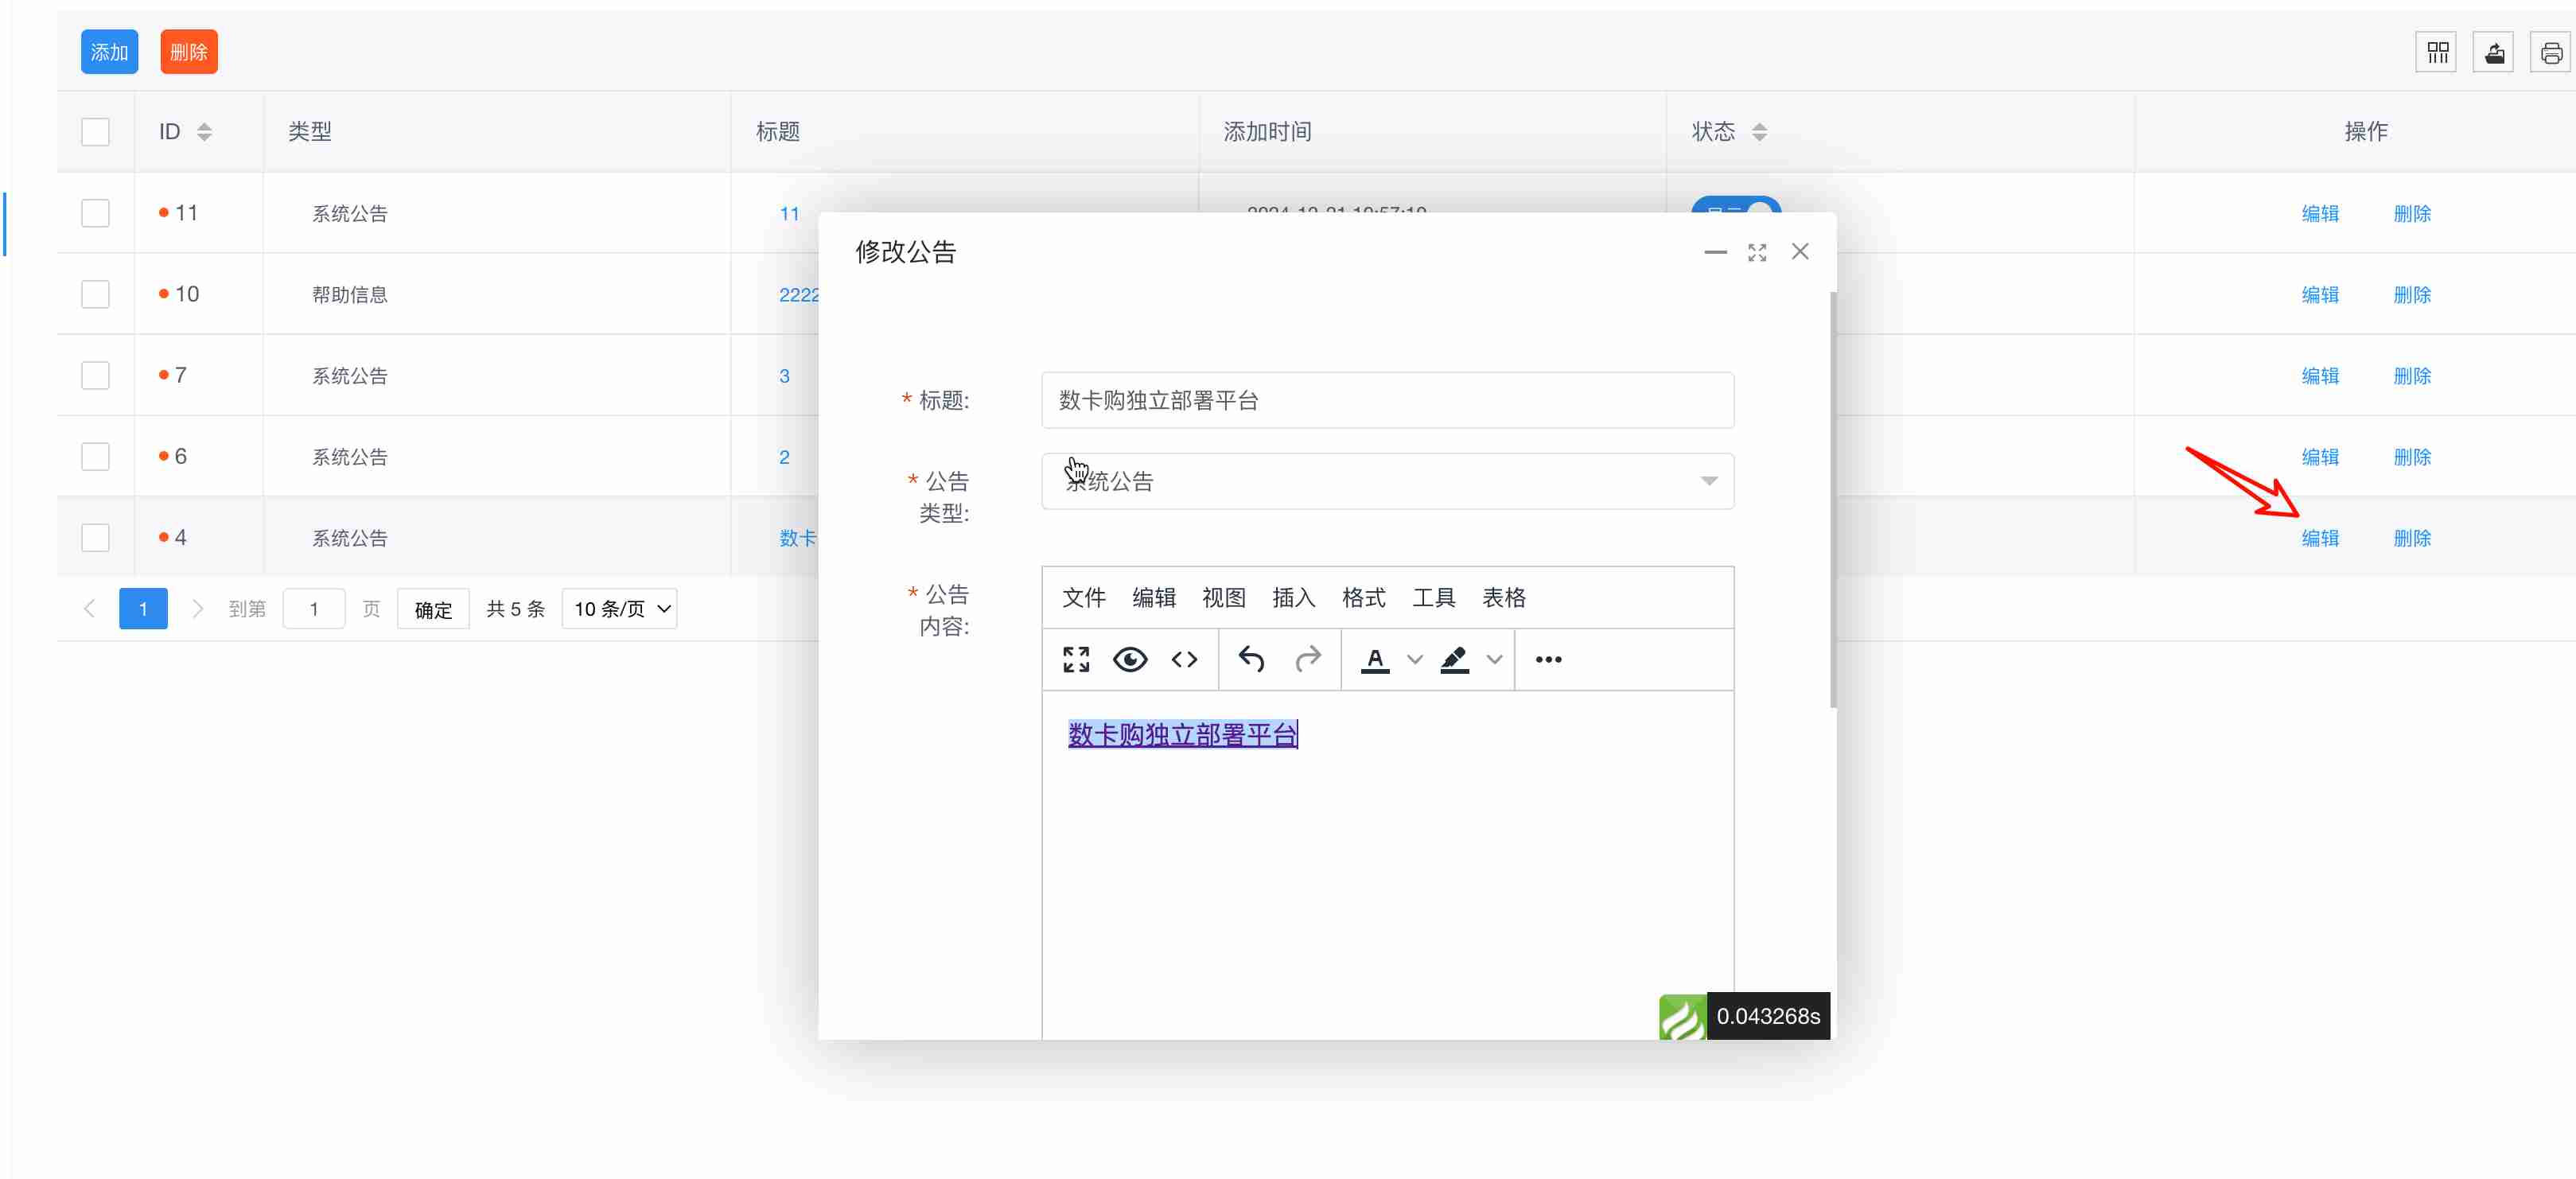Open the 10 条/页 page size dropdown
2576x1179 pixels.
[620, 609]
